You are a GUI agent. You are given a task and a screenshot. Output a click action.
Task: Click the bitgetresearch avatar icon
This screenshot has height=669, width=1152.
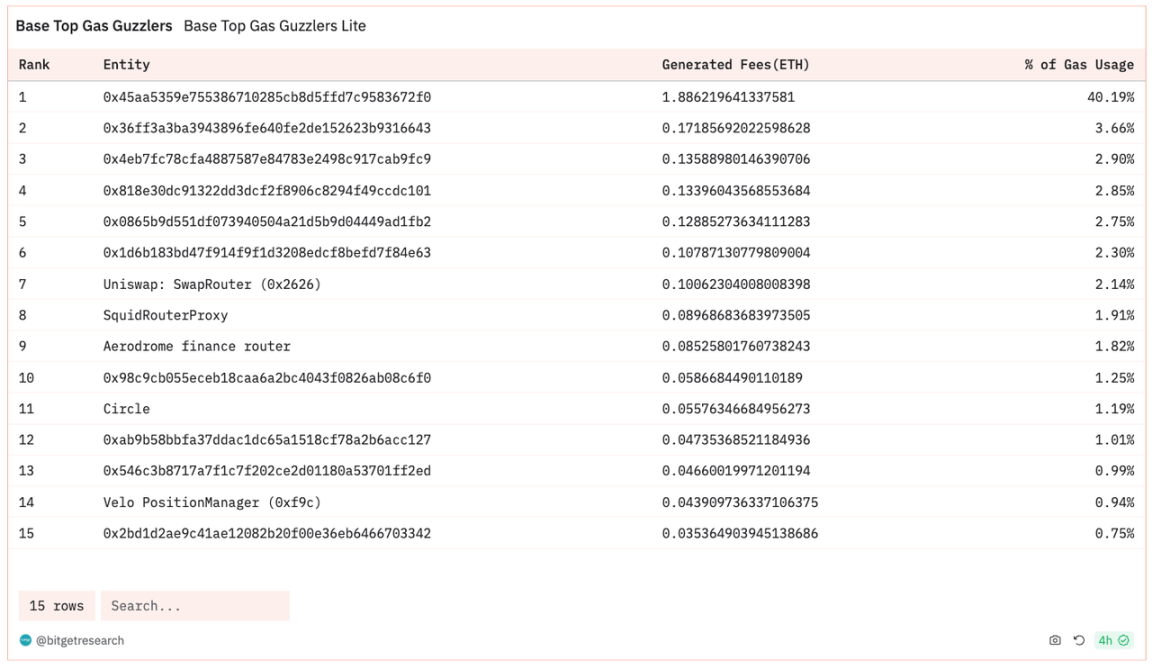coord(26,640)
